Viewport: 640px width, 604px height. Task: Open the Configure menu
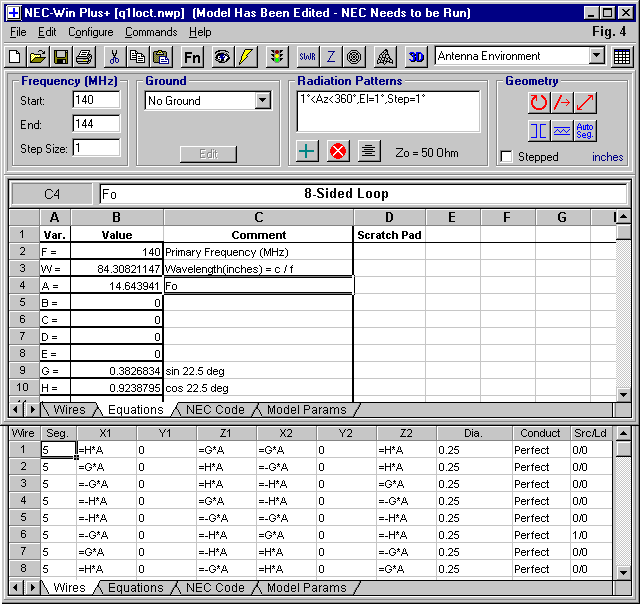point(91,32)
